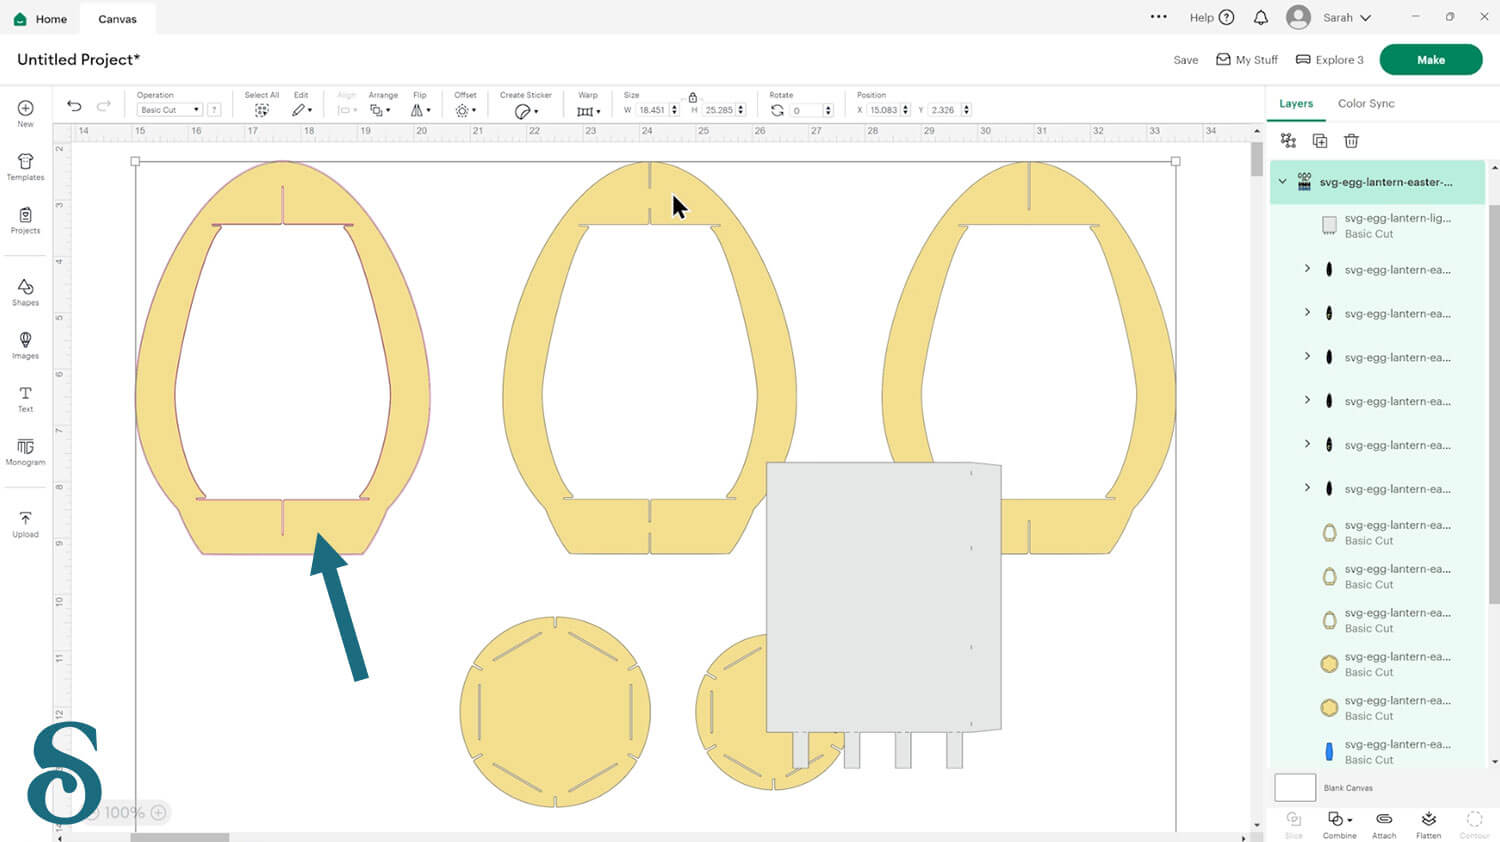
Task: Open the Monogram tool
Action: [x=25, y=452]
